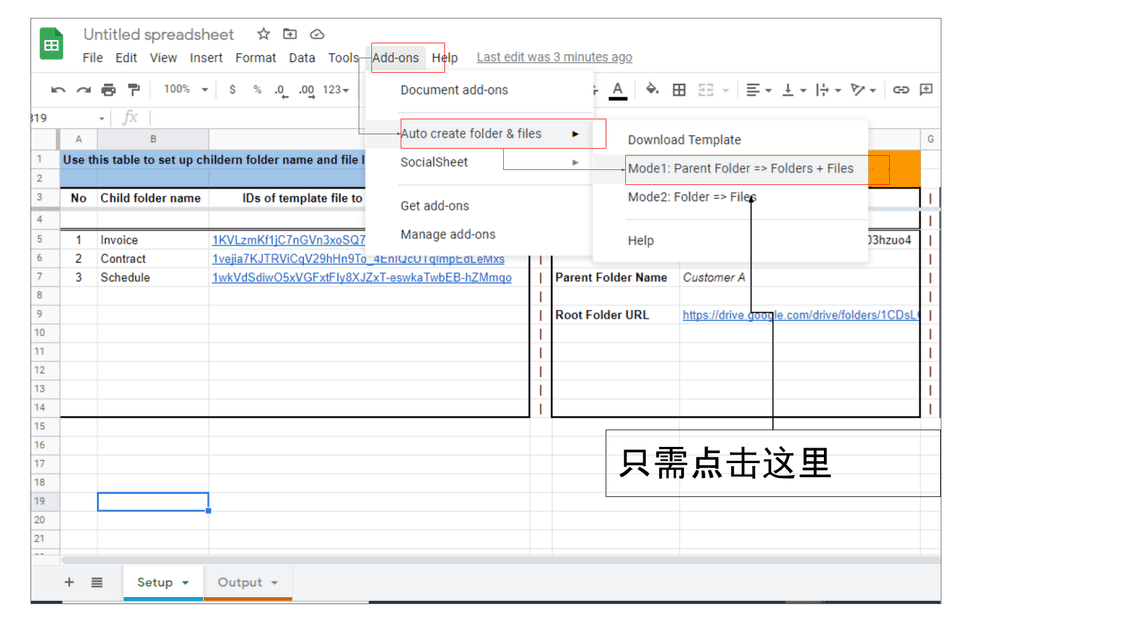Click the Insert link icon
The width and height of the screenshot is (1140, 622).
900,90
